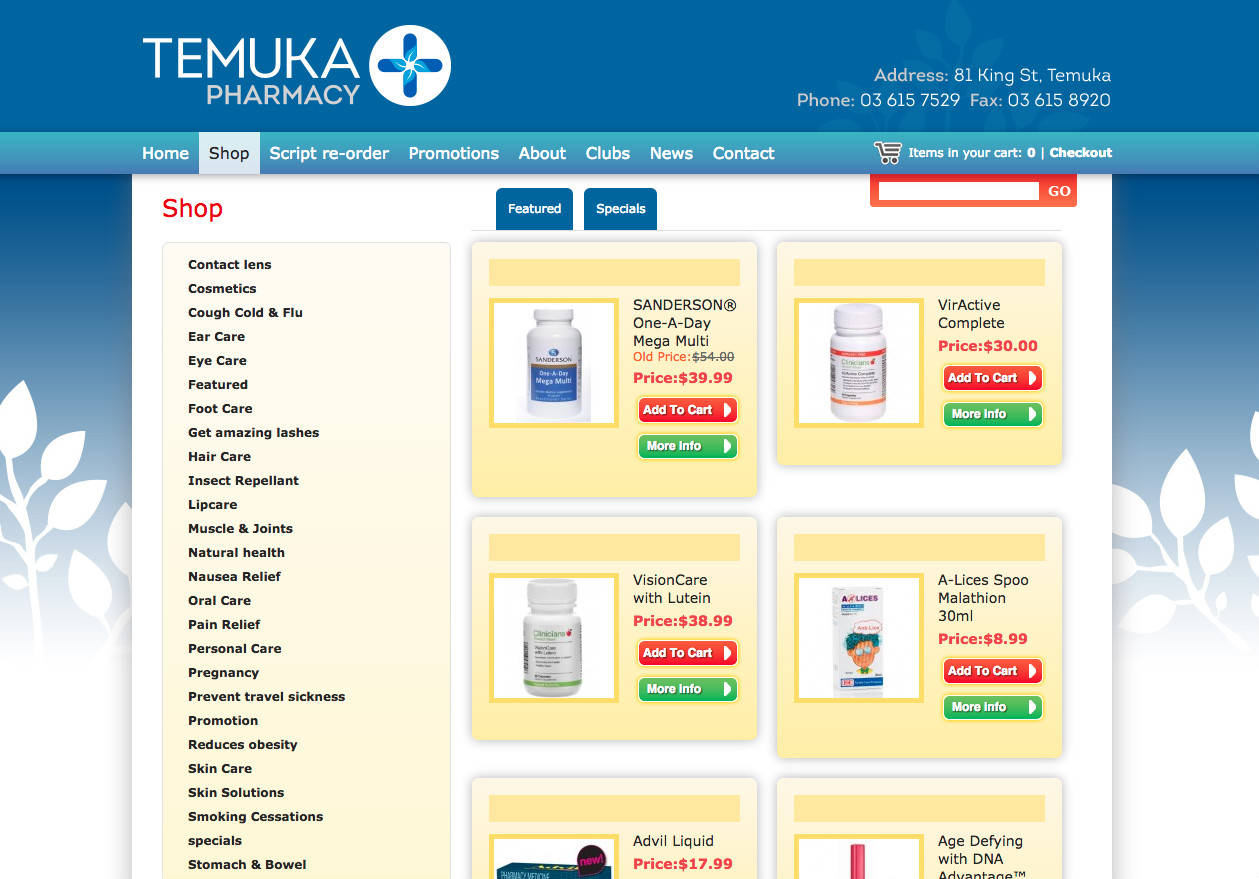This screenshot has height=879, width=1259.
Task: Select the Ear Care category
Action: pyautogui.click(x=216, y=337)
